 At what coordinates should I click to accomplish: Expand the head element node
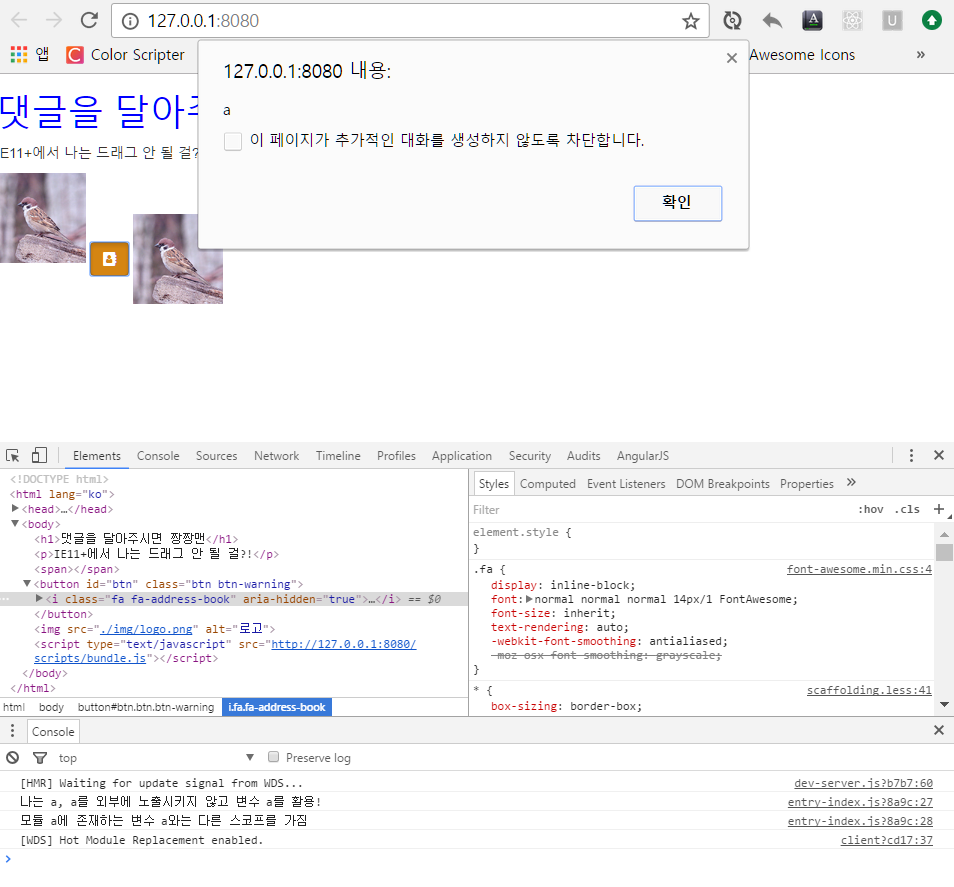coord(15,509)
